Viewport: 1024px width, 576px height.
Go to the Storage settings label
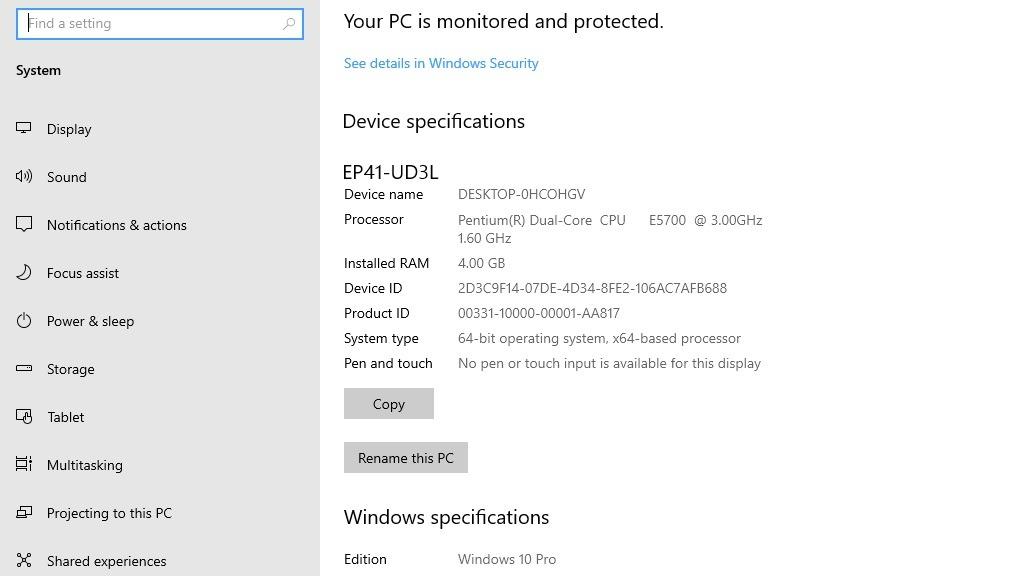71,369
